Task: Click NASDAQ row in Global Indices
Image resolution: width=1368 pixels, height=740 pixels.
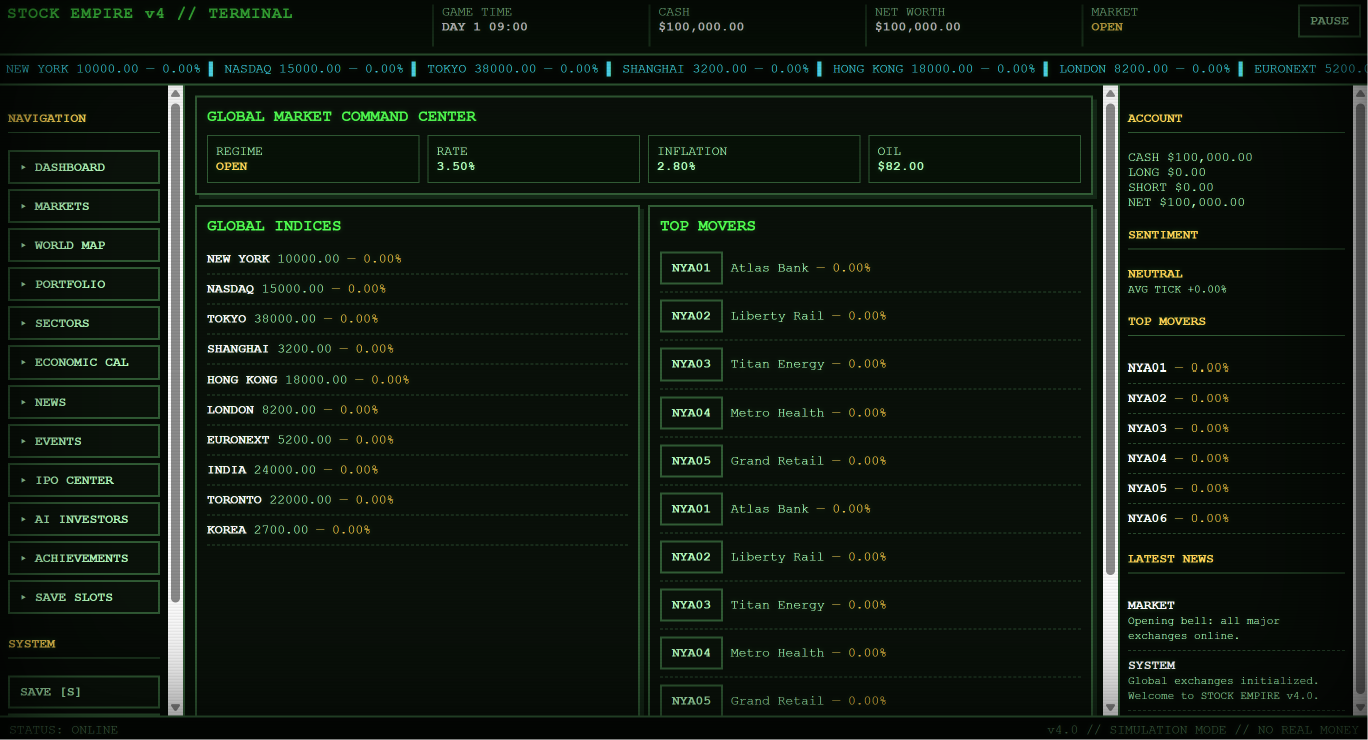Action: pos(417,289)
